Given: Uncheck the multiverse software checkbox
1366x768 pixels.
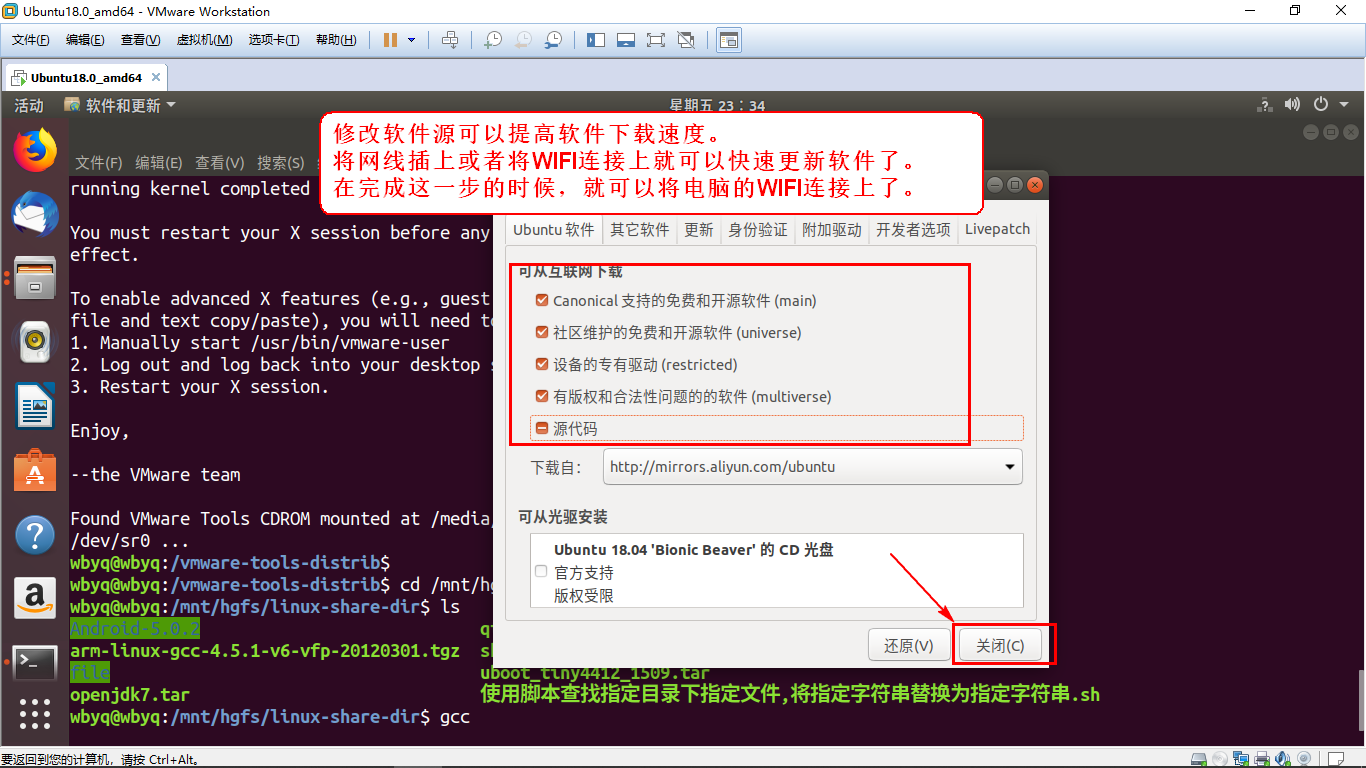Looking at the screenshot, I should pos(542,396).
